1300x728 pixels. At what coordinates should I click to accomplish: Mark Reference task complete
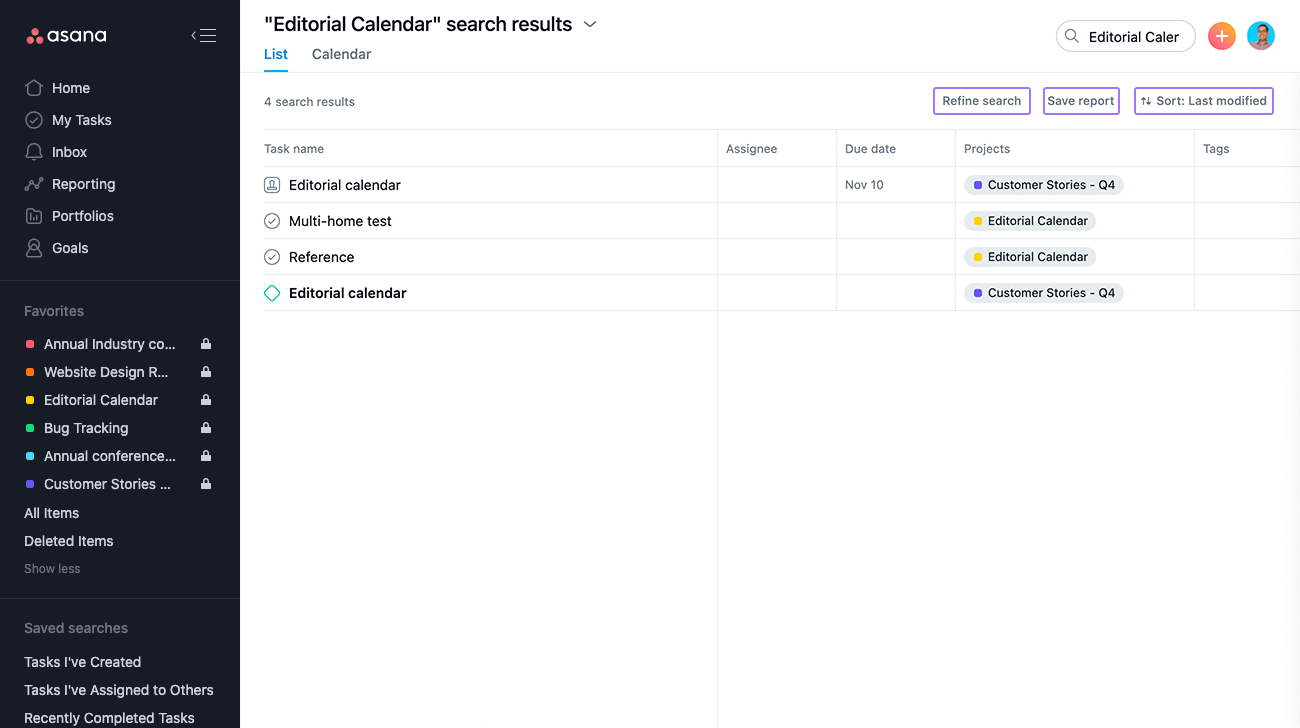[x=272, y=257]
